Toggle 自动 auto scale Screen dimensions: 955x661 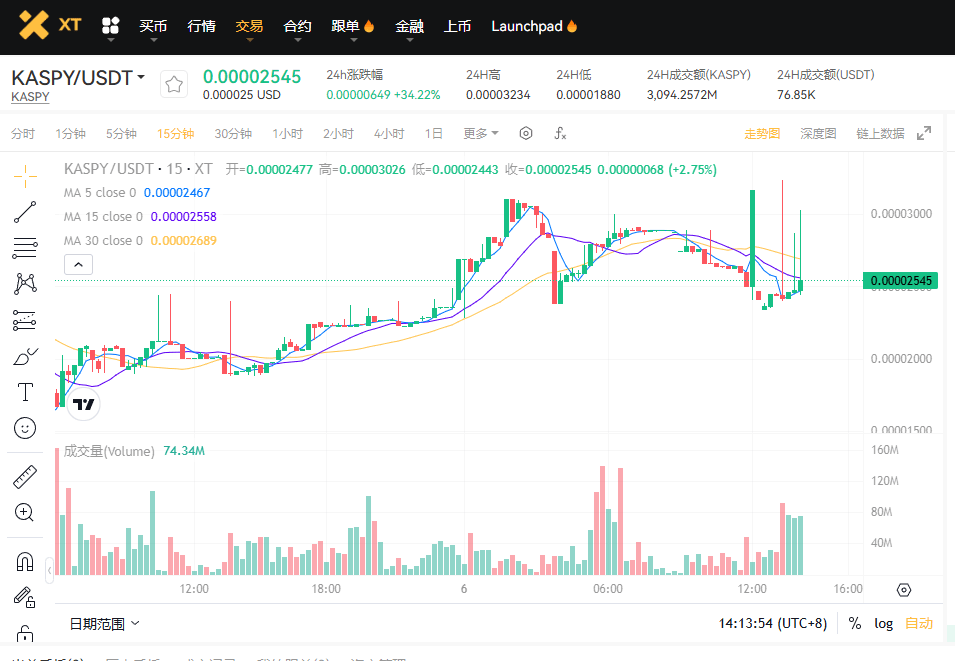coord(918,623)
